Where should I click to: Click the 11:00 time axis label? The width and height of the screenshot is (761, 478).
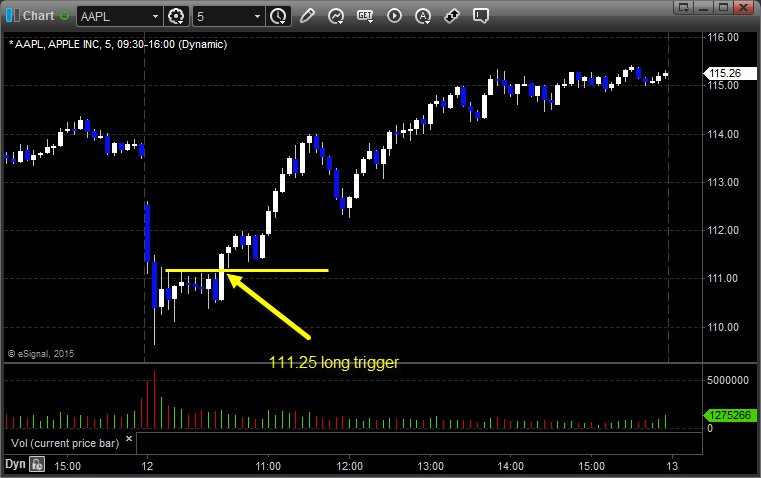(268, 466)
